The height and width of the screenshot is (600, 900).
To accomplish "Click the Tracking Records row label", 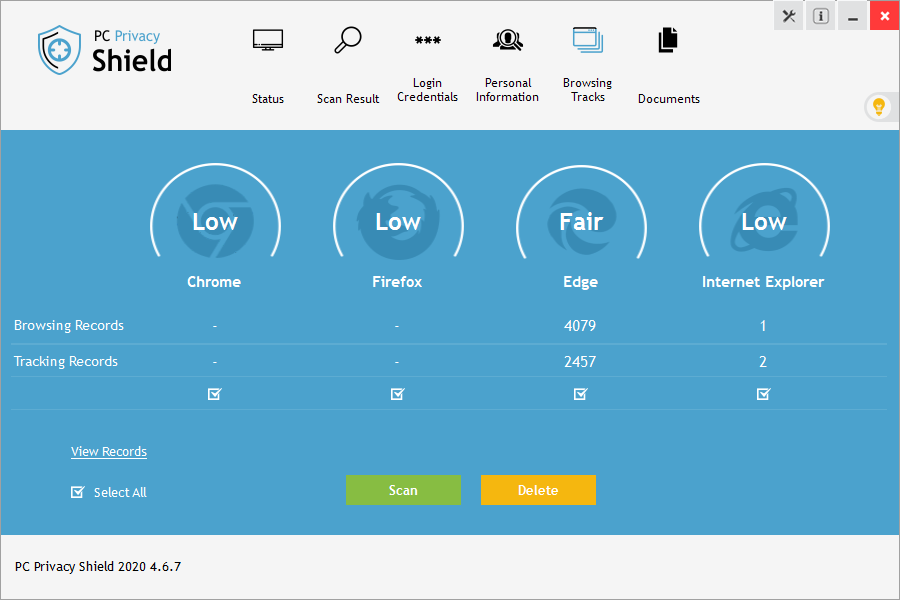I will [66, 361].
